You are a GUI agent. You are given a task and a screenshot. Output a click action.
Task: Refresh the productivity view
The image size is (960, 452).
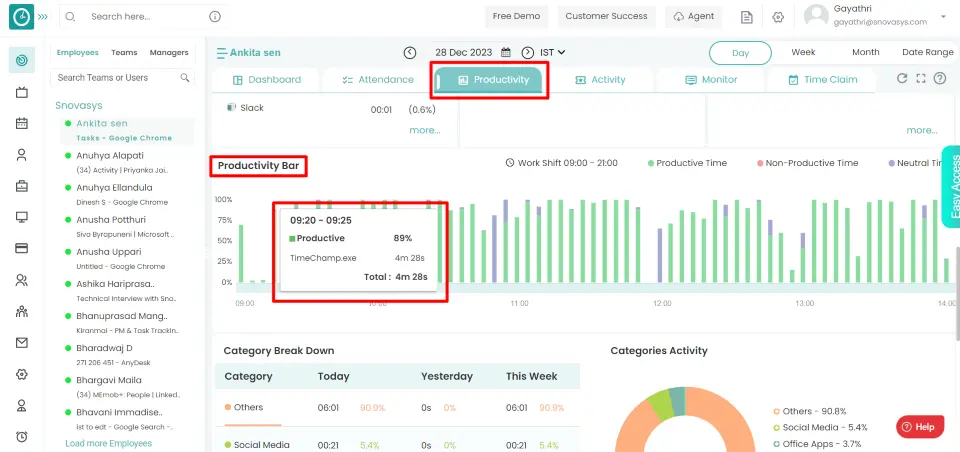pyautogui.click(x=901, y=78)
